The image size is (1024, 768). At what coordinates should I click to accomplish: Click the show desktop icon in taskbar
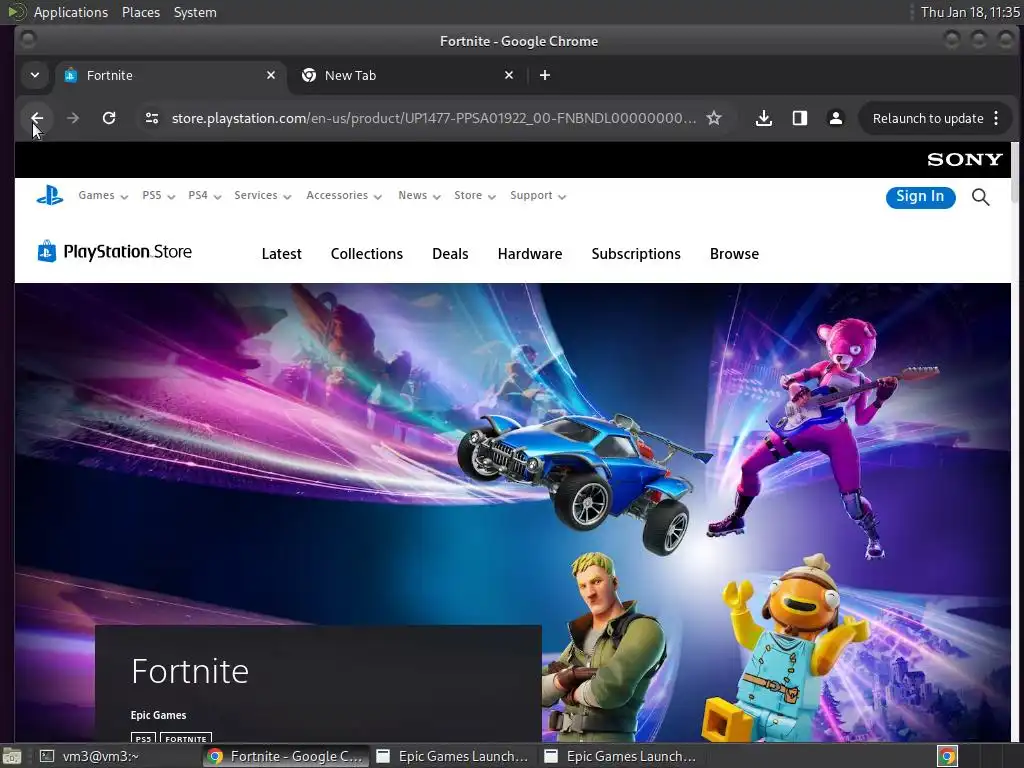(x=12, y=756)
